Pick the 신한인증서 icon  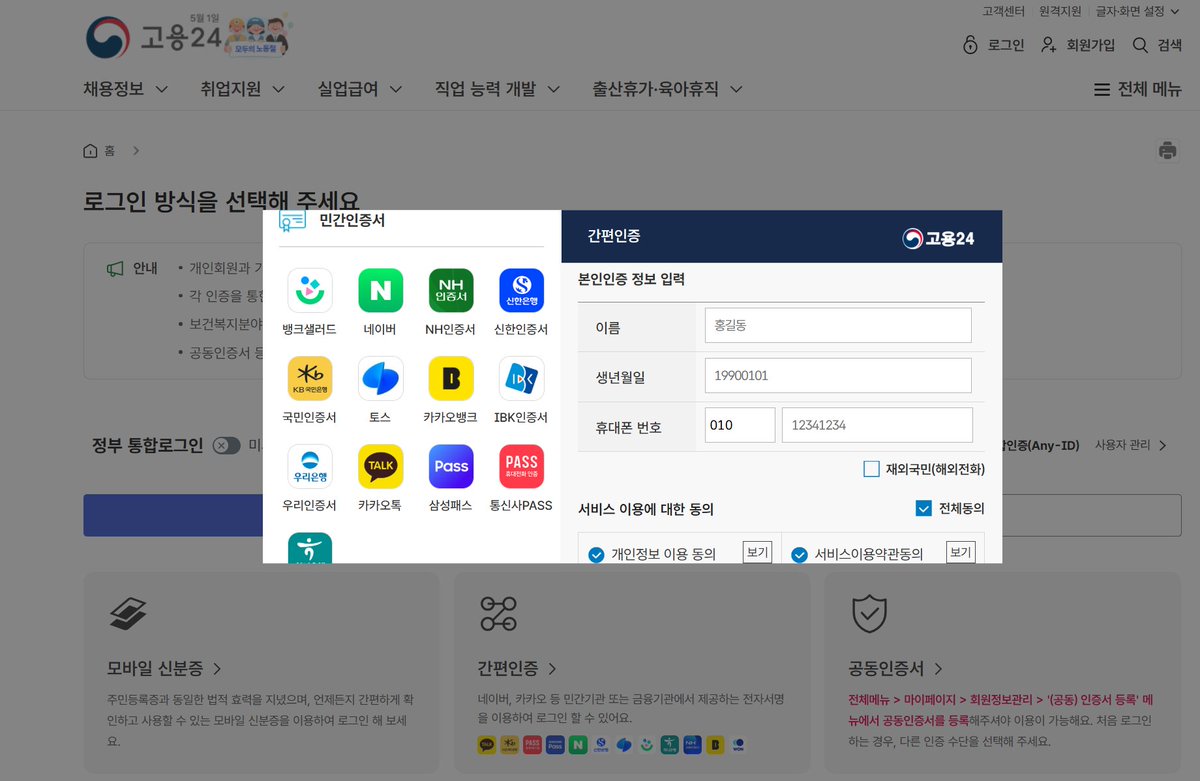(x=522, y=290)
